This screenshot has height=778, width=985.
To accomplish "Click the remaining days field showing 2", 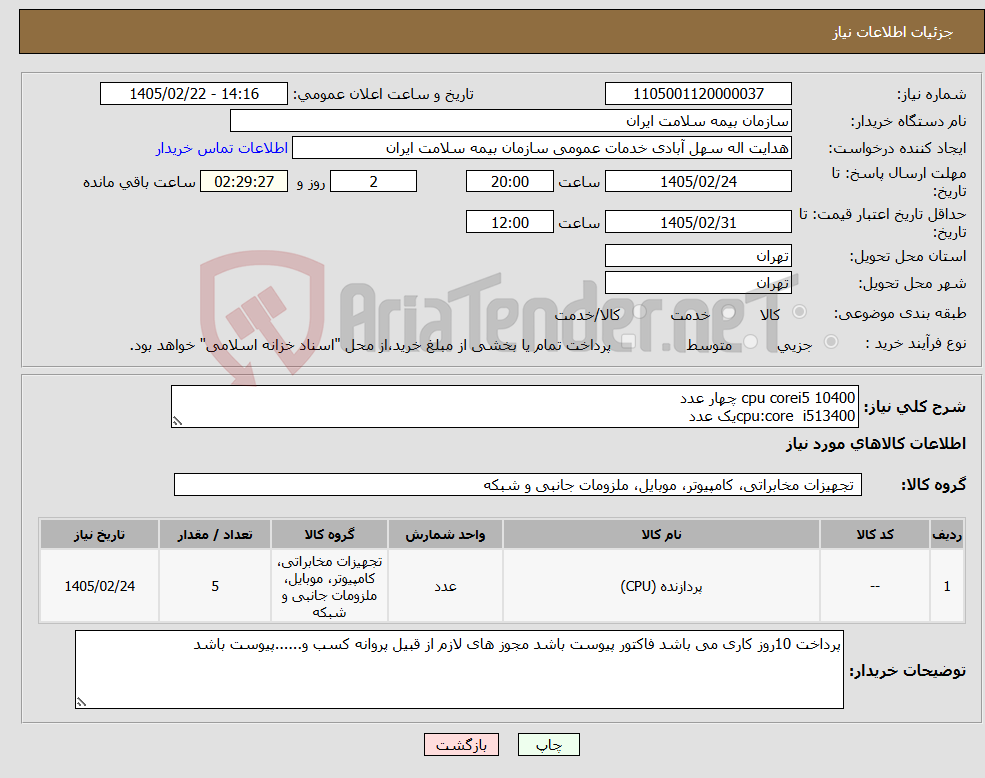I will (x=373, y=182).
